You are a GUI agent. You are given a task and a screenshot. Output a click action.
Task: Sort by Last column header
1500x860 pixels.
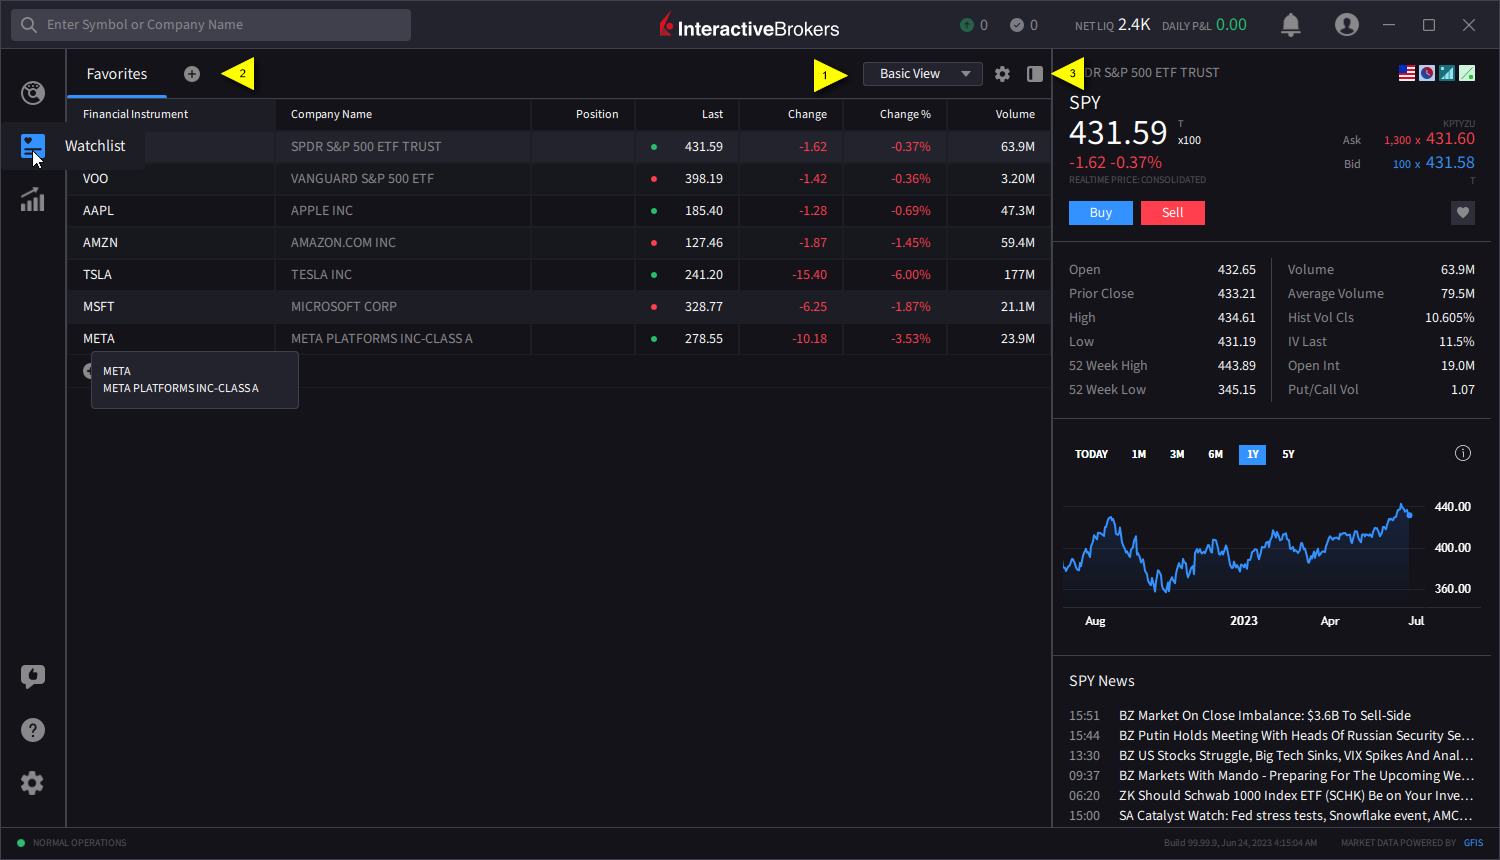coord(712,114)
